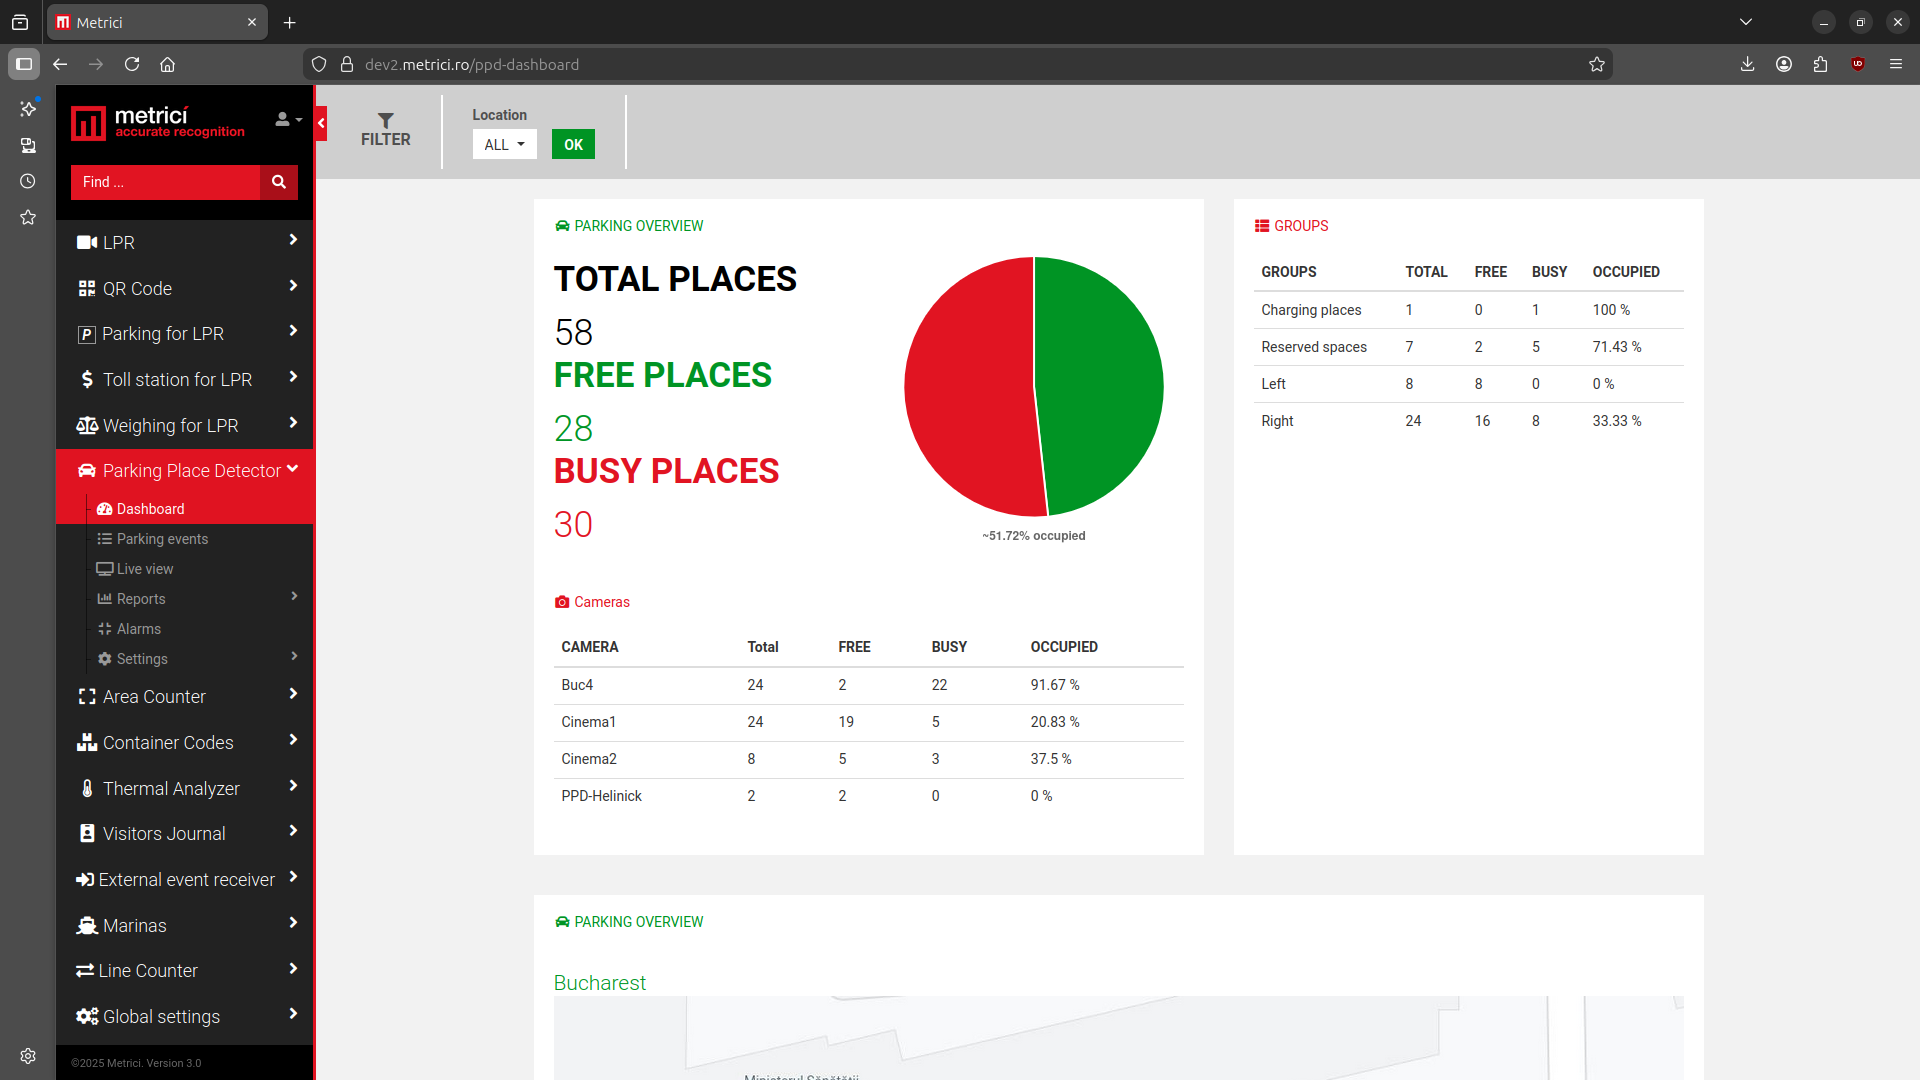Click the Marinas ship icon

tap(87, 926)
